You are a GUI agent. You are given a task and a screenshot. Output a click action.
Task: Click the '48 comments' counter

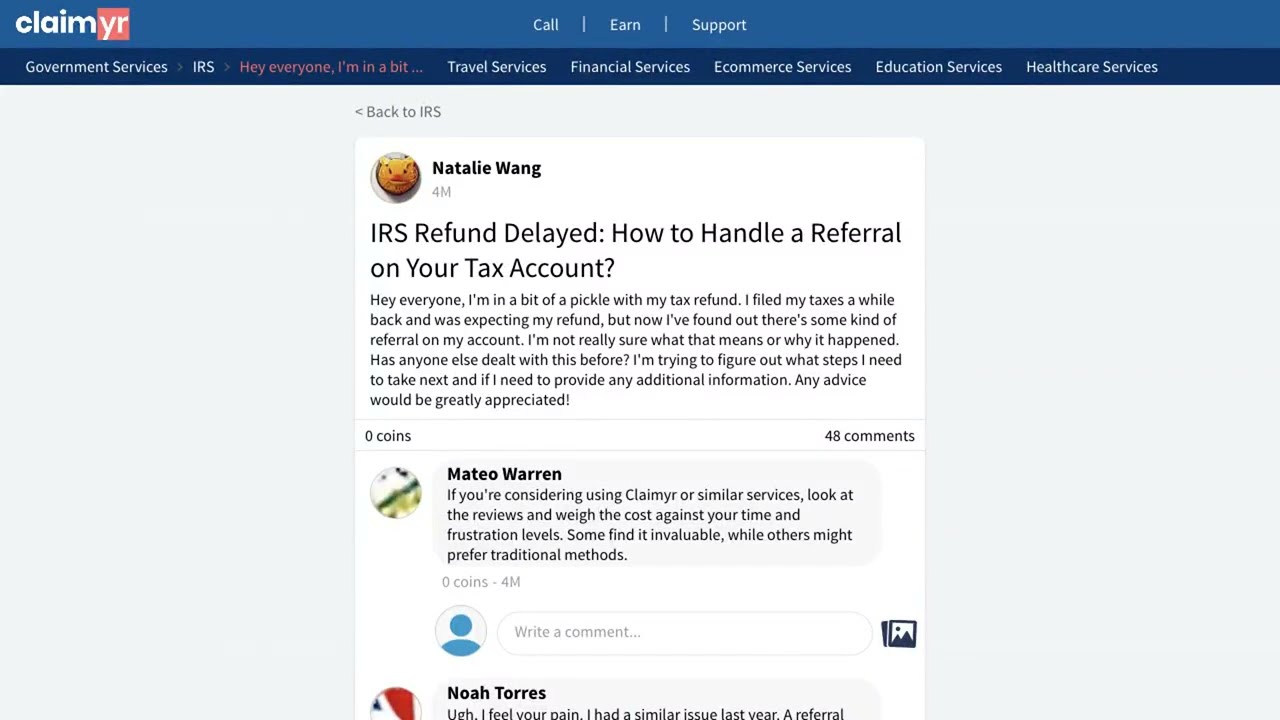coord(869,436)
